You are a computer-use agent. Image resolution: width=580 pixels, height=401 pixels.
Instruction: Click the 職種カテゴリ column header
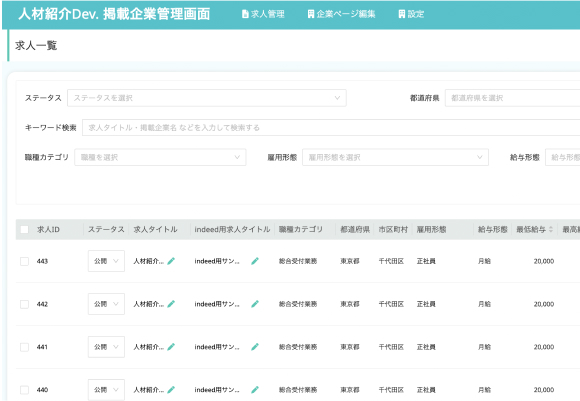point(301,229)
